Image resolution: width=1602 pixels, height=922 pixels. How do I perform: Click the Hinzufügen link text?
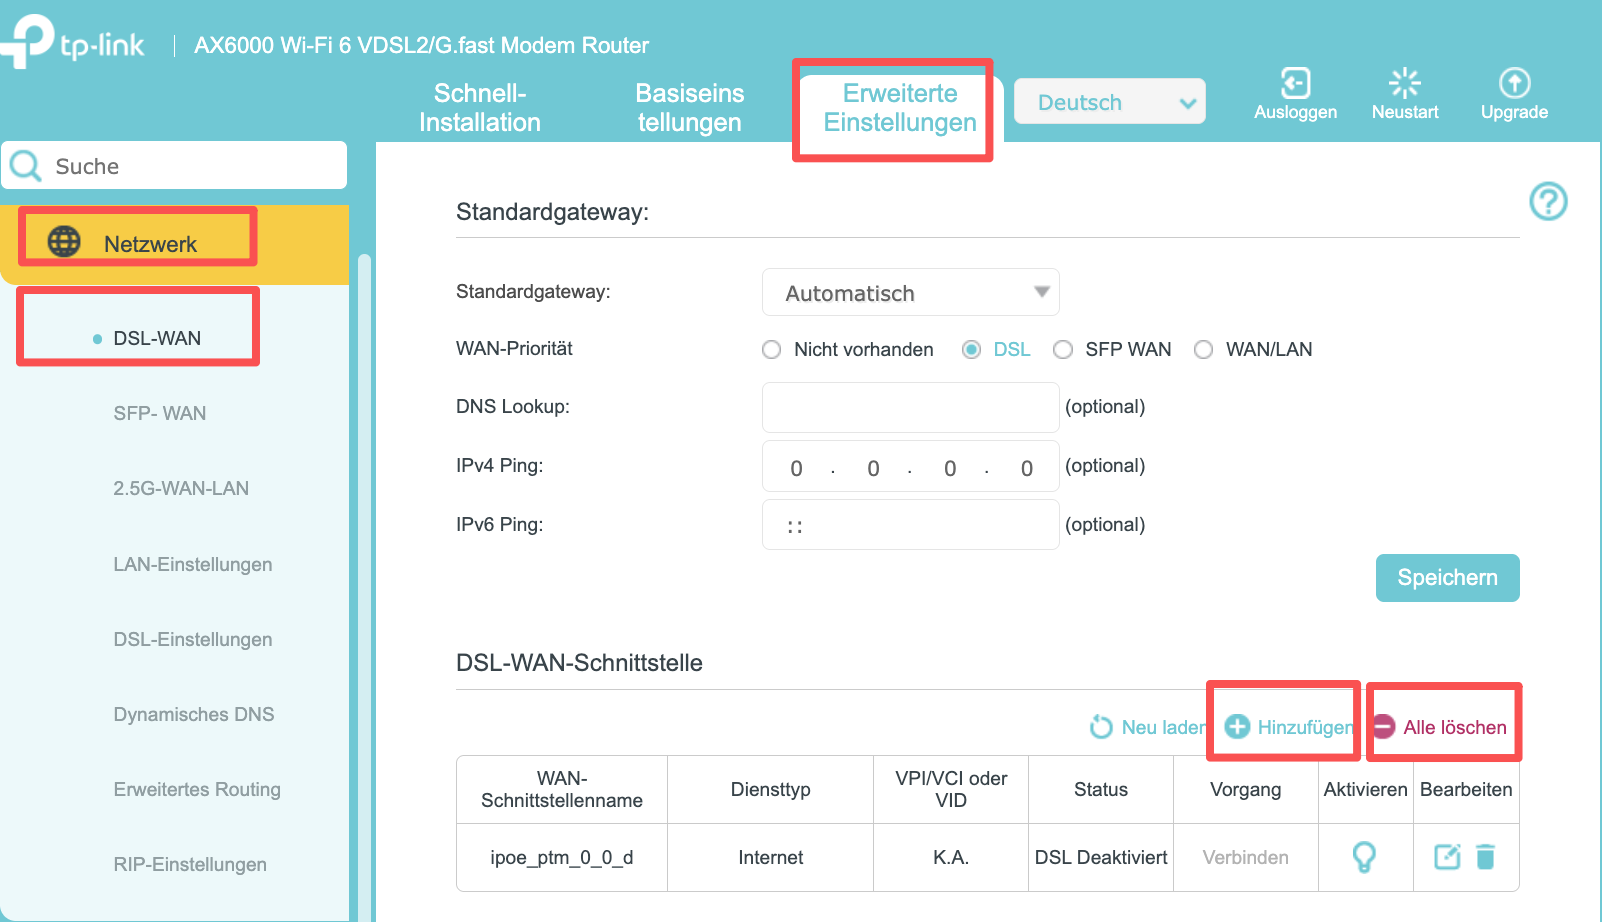1305,727
